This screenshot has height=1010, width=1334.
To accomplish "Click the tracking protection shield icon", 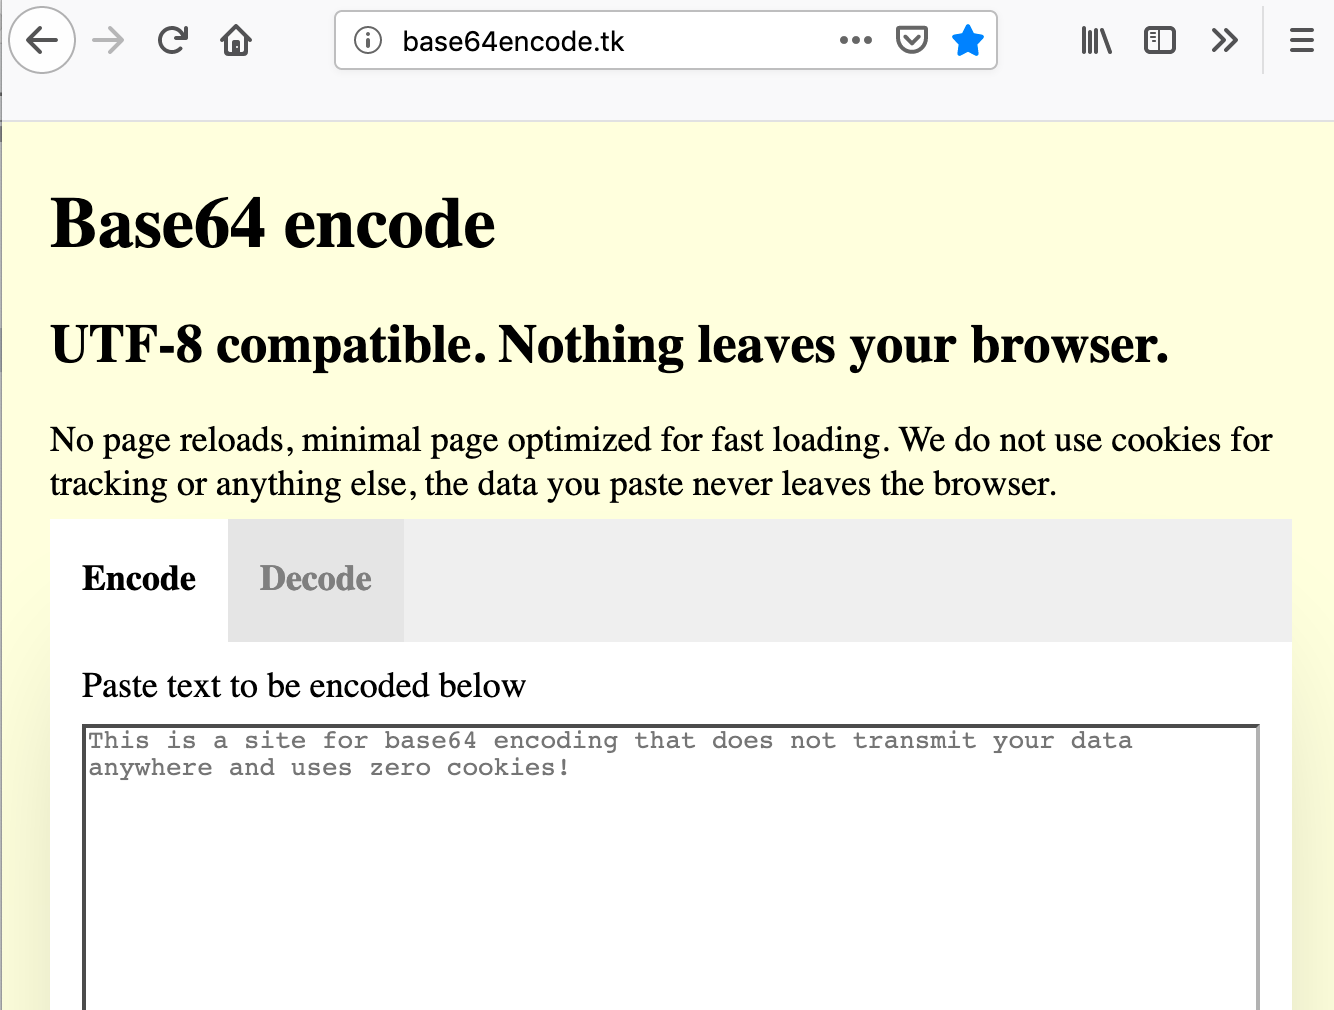I will [911, 40].
